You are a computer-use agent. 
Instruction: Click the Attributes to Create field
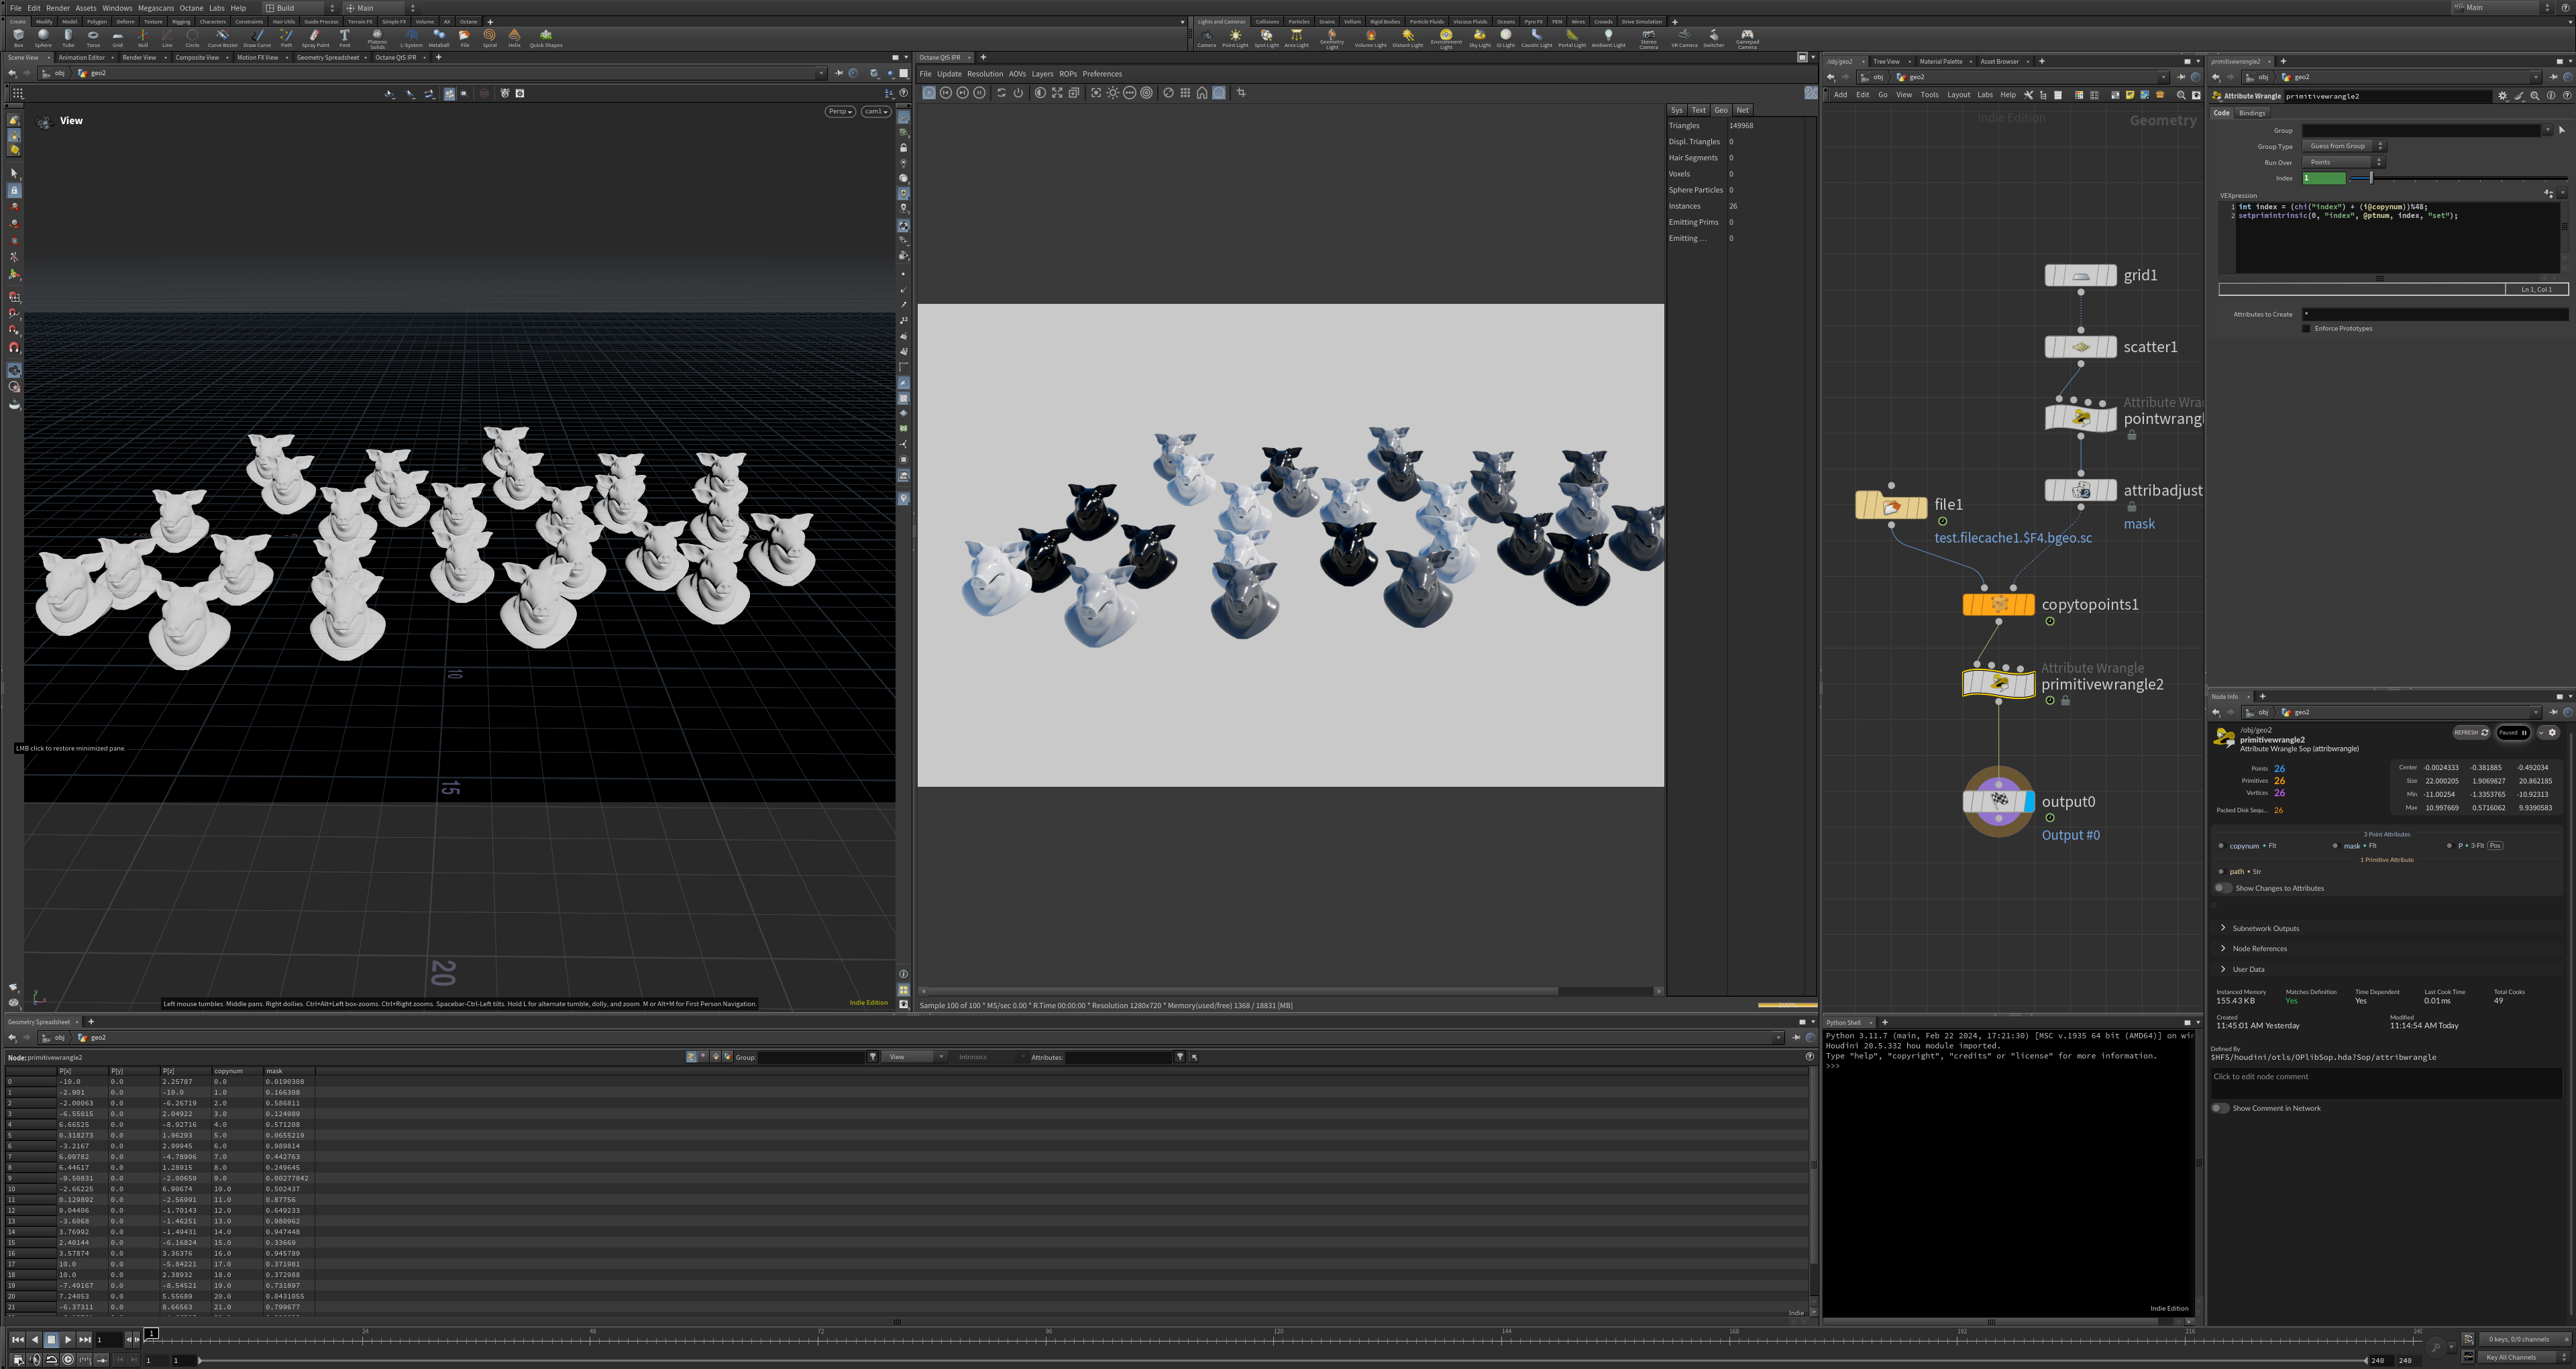point(2435,314)
